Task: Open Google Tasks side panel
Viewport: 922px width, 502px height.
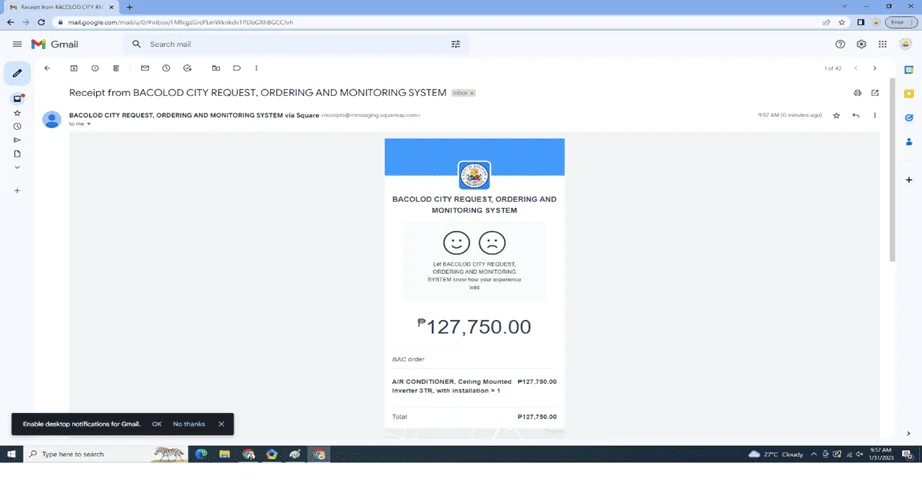Action: coord(909,118)
